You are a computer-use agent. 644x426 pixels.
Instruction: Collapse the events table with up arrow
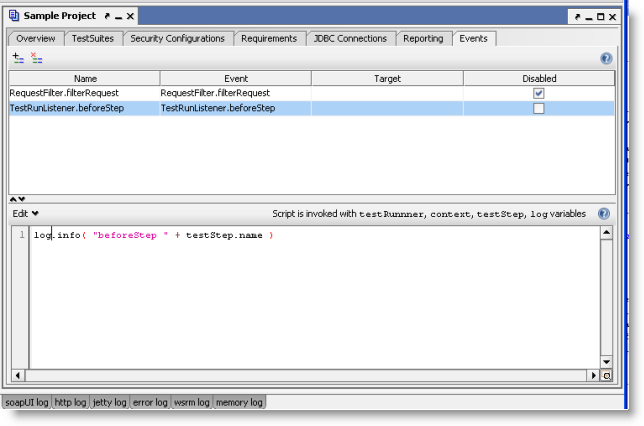point(13,199)
